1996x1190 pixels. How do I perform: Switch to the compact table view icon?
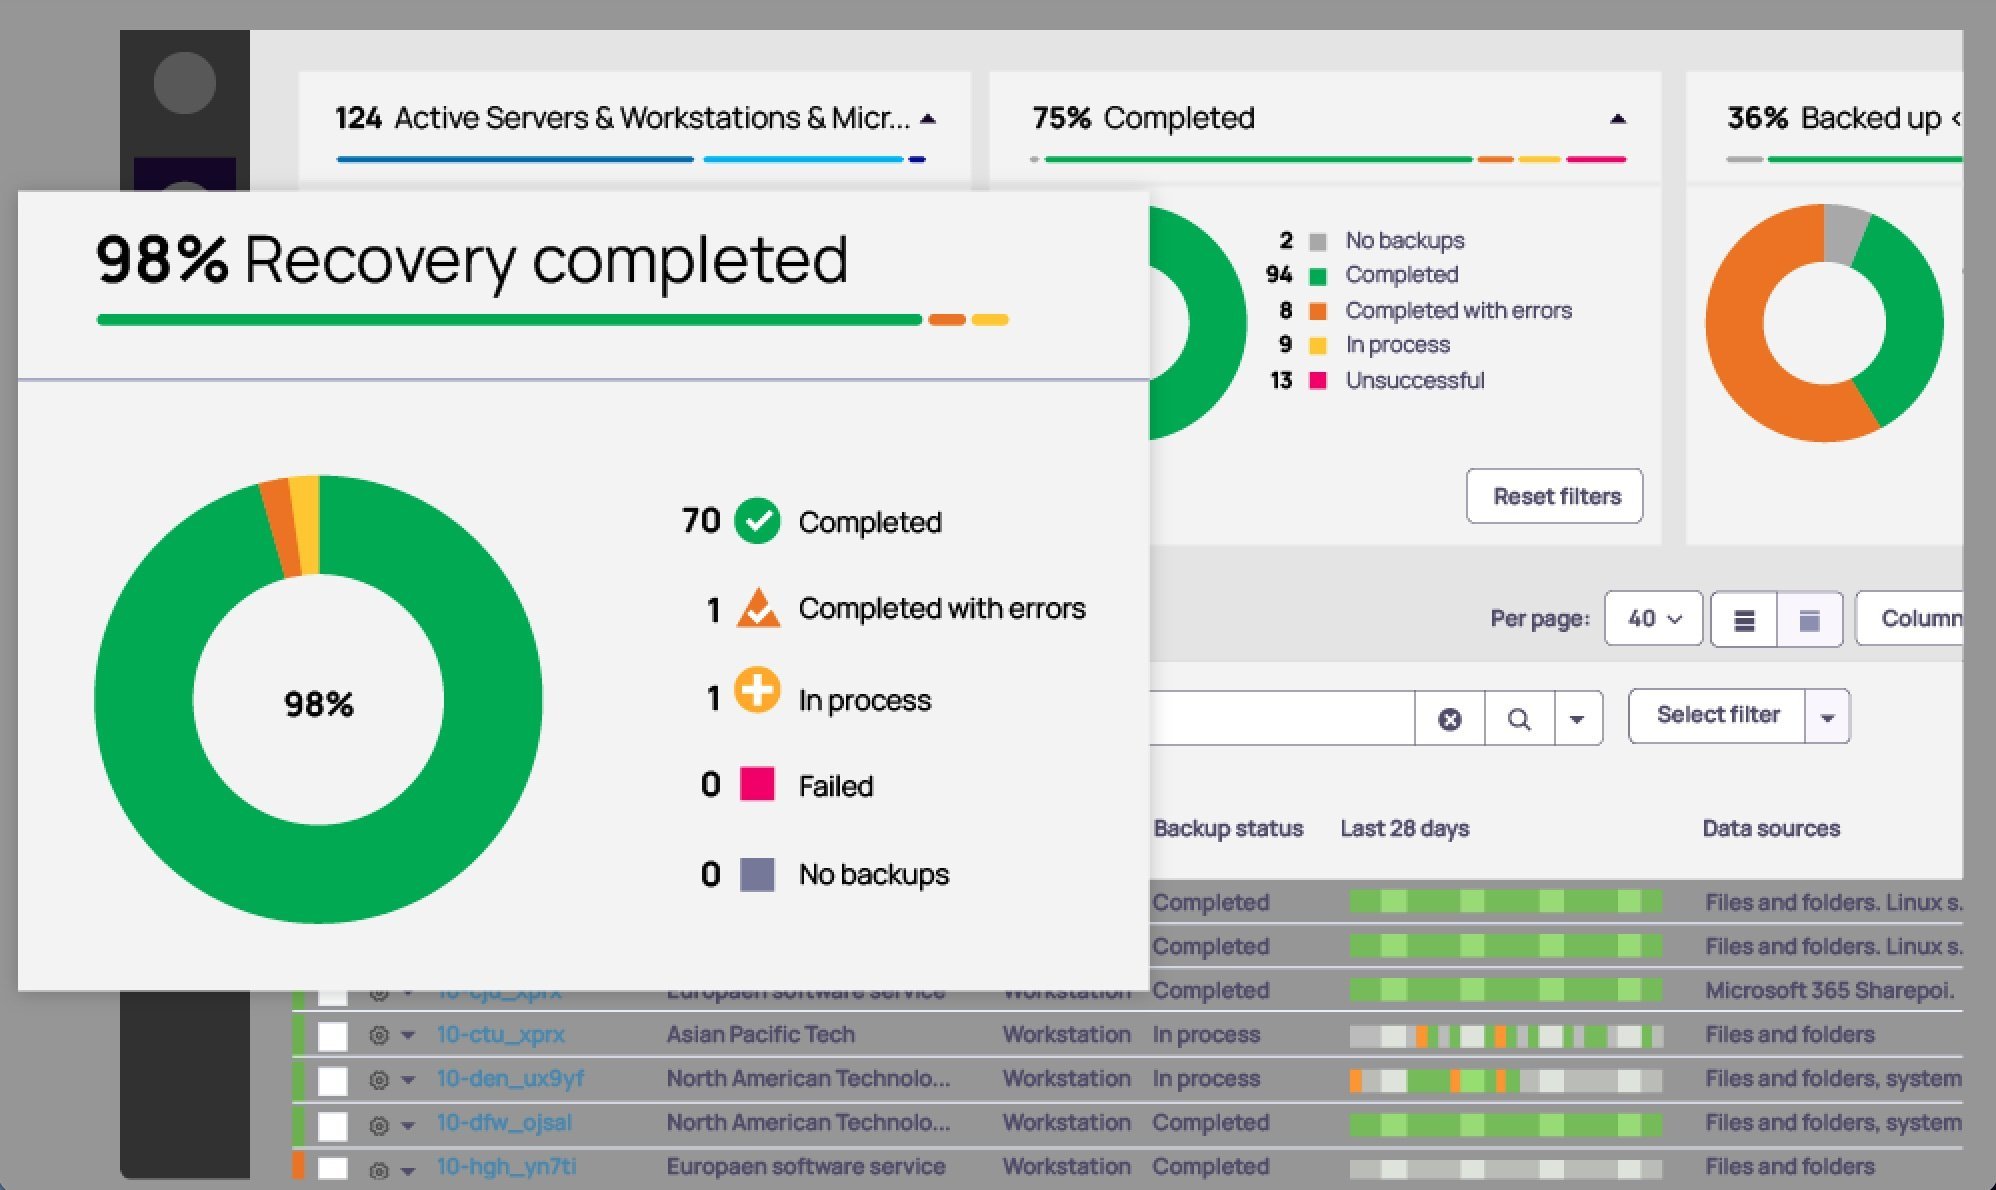click(1809, 620)
